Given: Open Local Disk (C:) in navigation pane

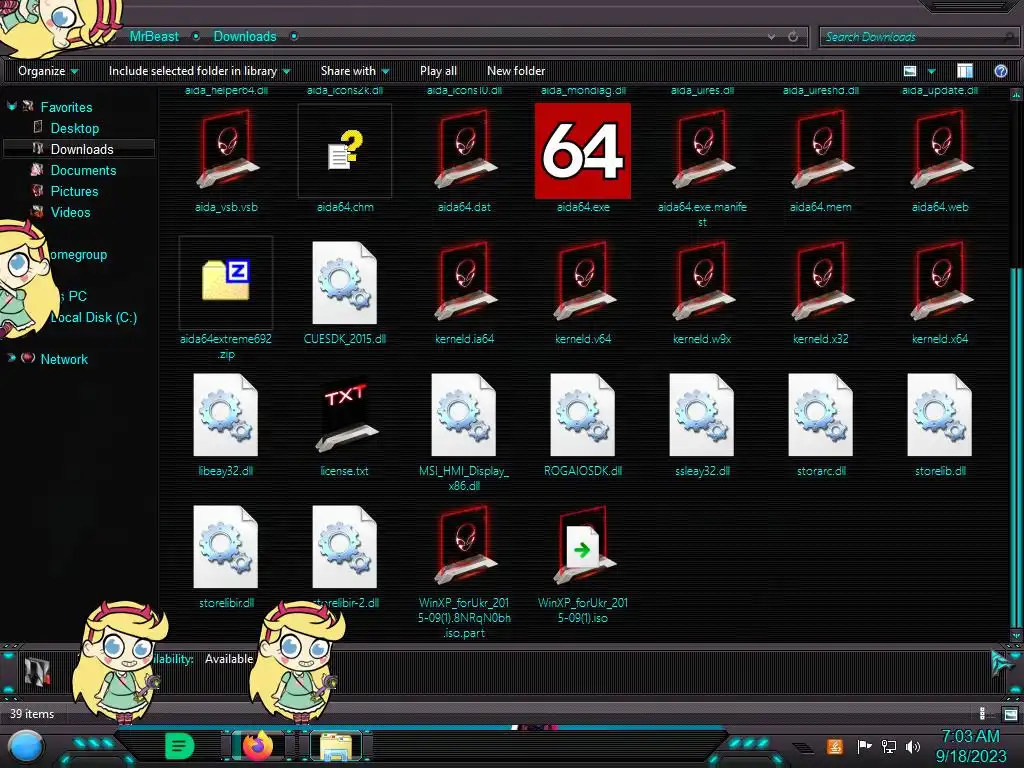Looking at the screenshot, I should pyautogui.click(x=95, y=317).
